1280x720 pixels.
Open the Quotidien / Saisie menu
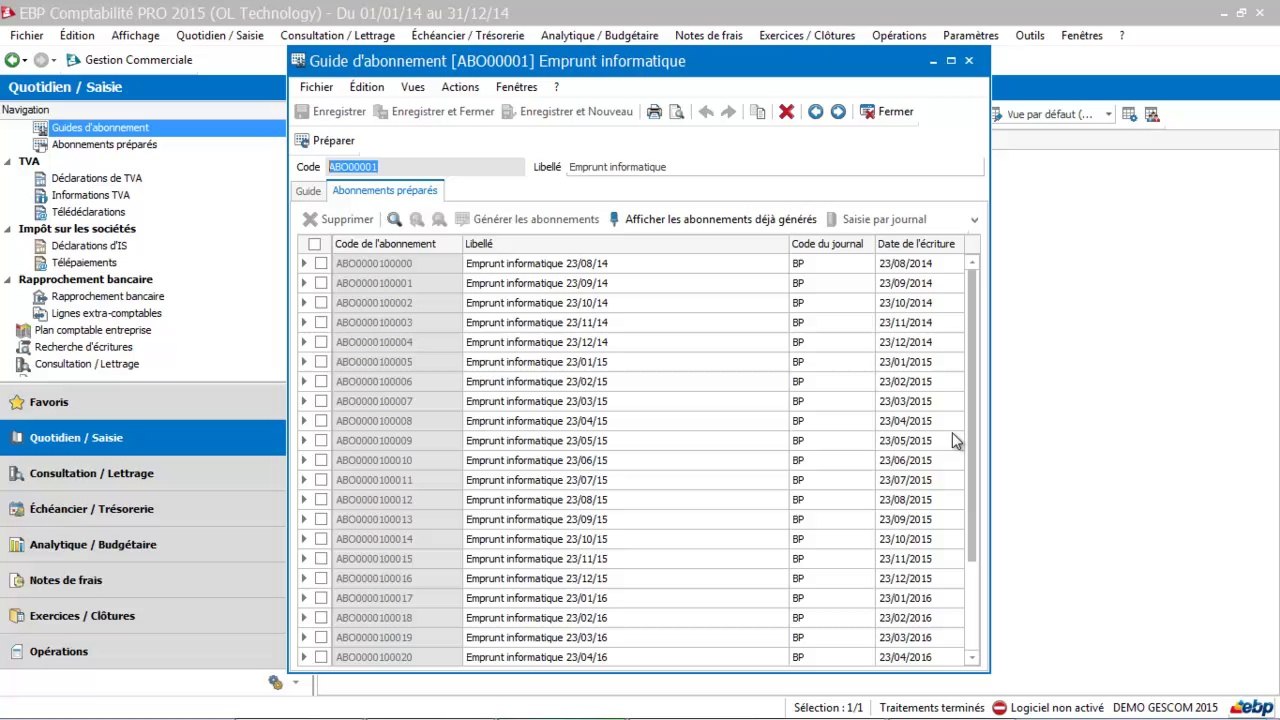220,35
